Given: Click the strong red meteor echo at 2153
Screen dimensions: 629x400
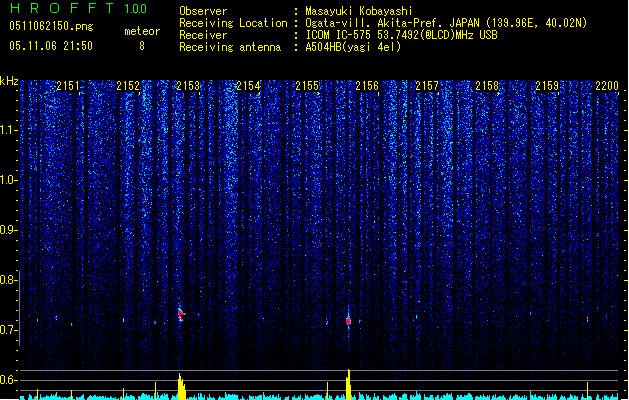Looking at the screenshot, I should click(x=181, y=315).
